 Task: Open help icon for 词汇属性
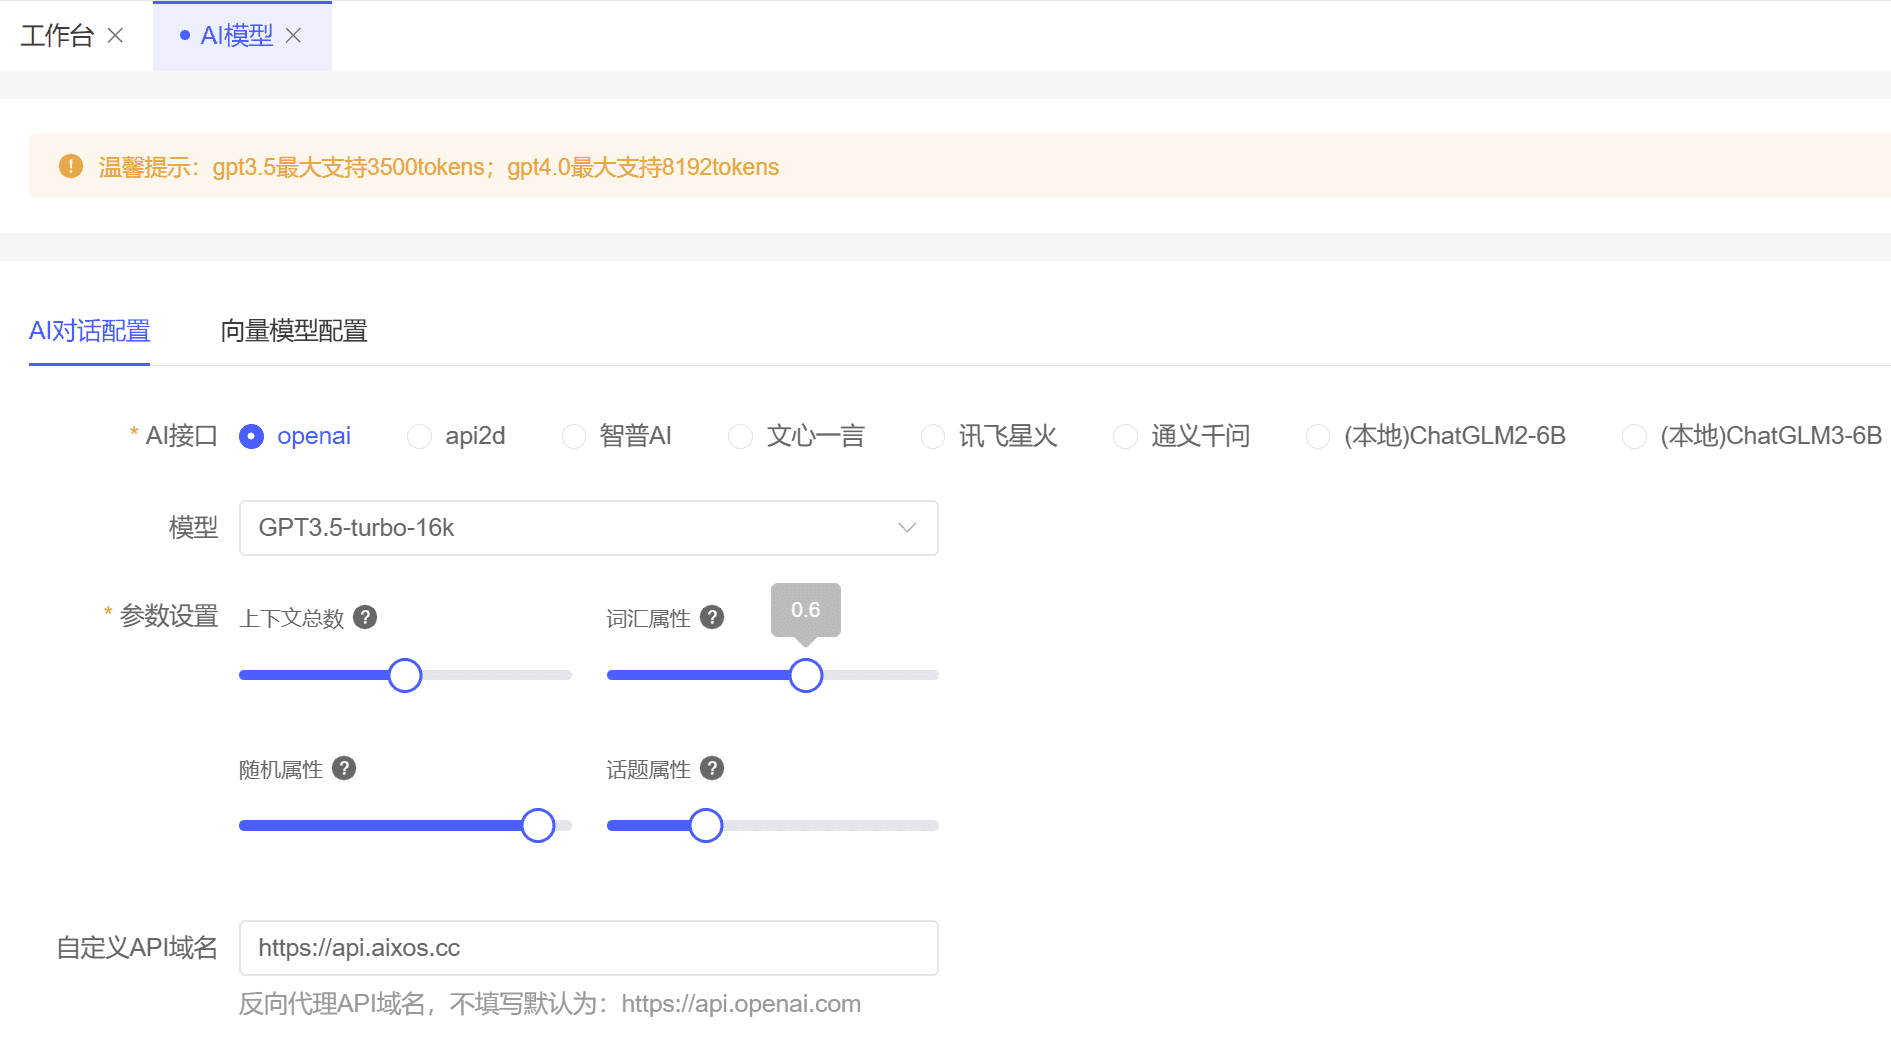pos(712,617)
